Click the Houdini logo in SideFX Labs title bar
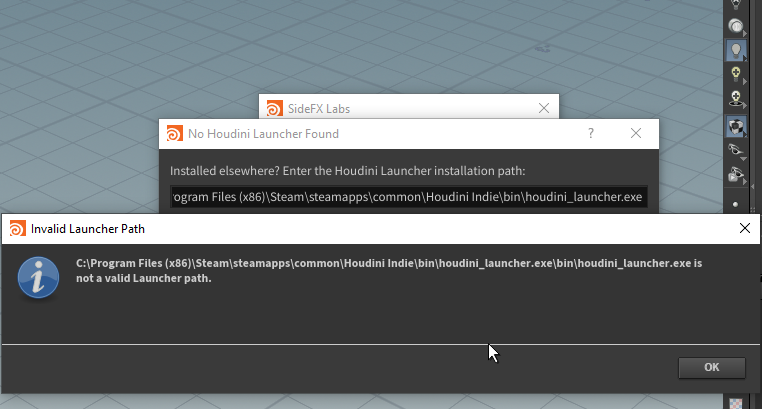762x409 pixels. coord(275,108)
